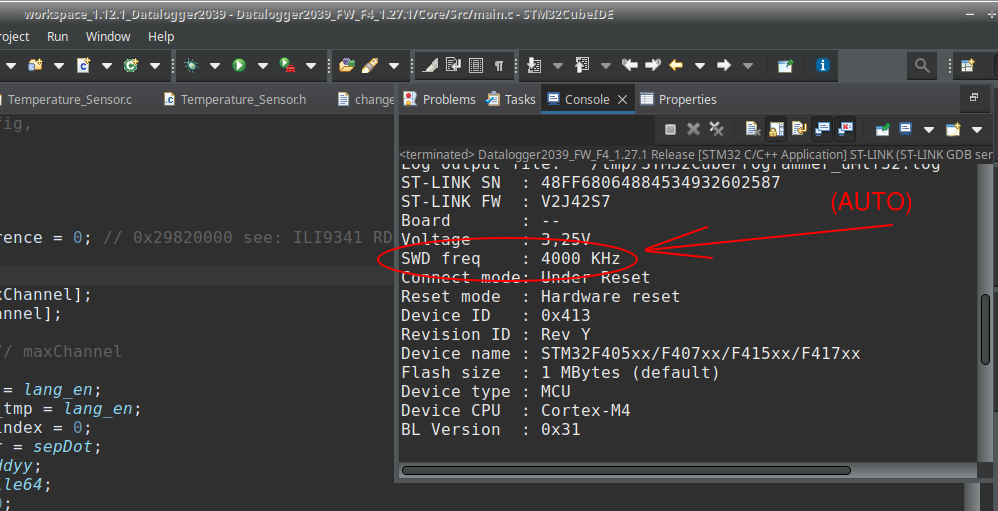The image size is (998, 511).
Task: Click the Previous Annotation icon
Action: tap(582, 65)
